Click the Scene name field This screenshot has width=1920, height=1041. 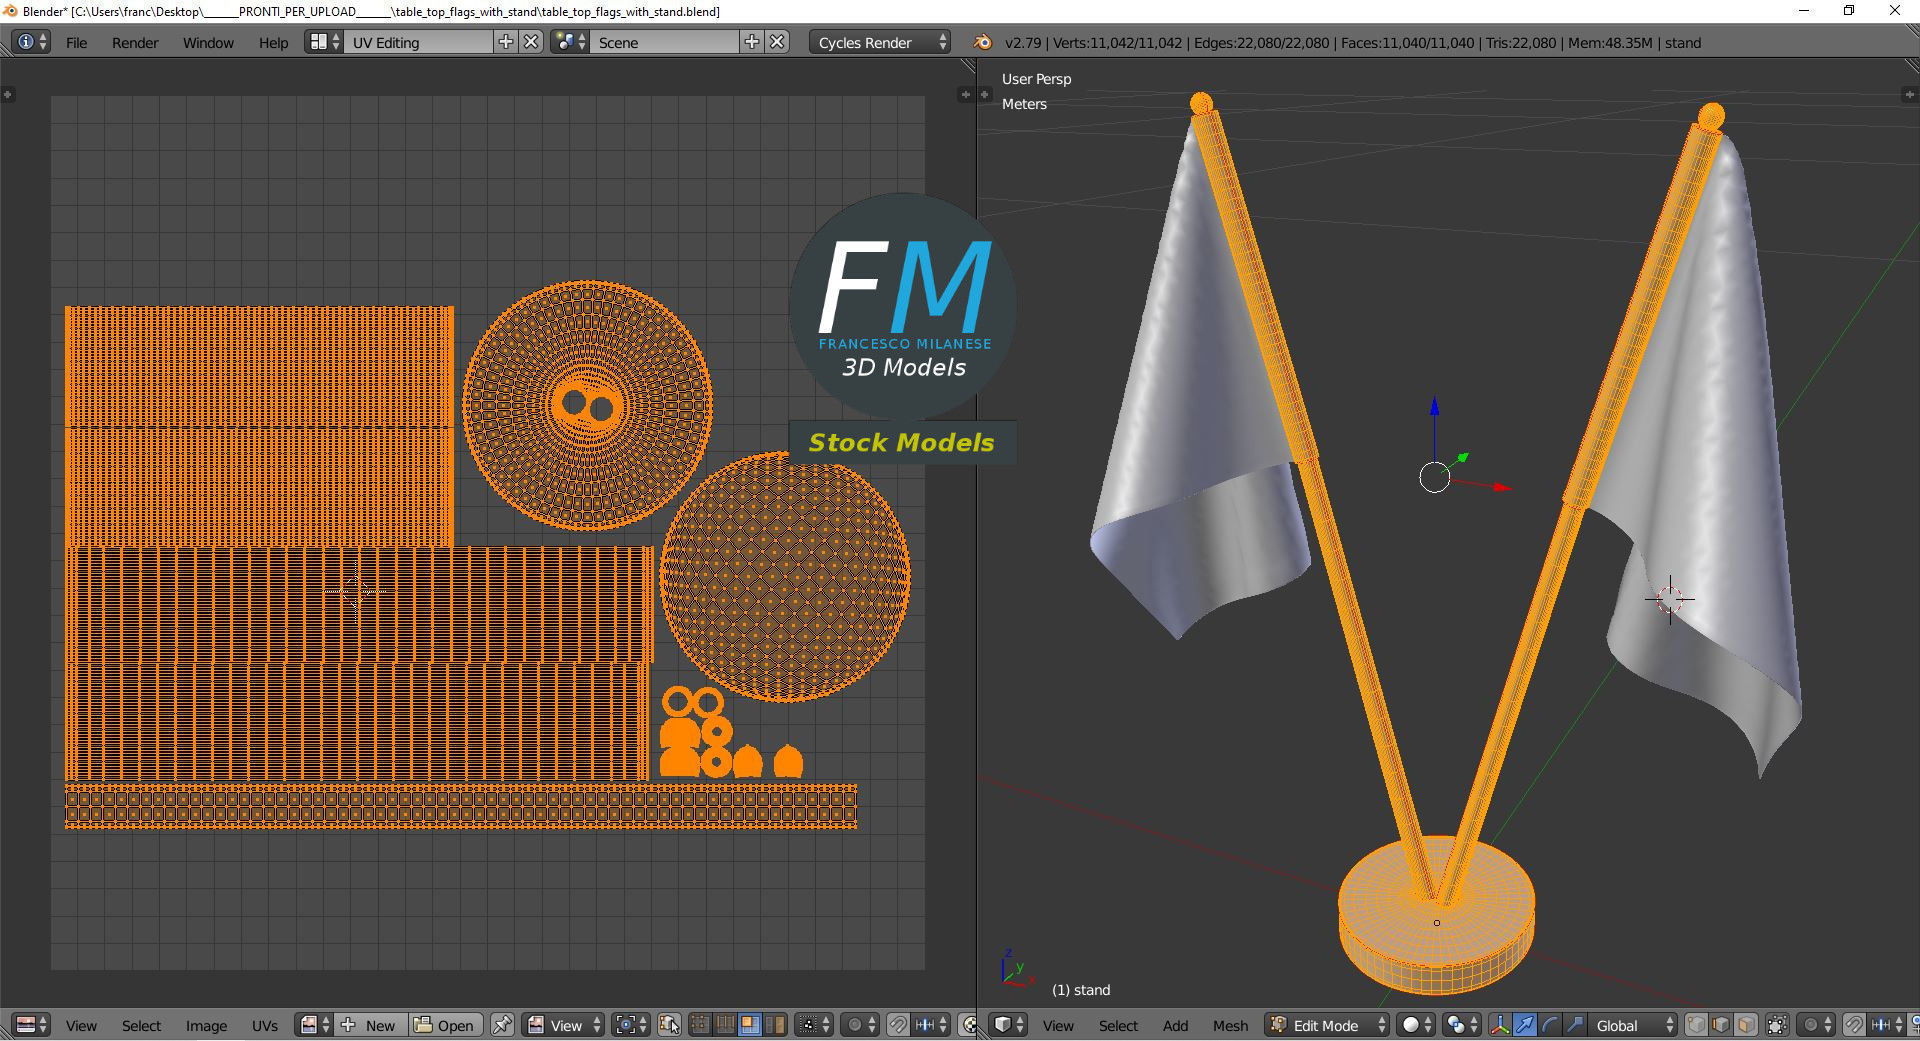[x=665, y=42]
